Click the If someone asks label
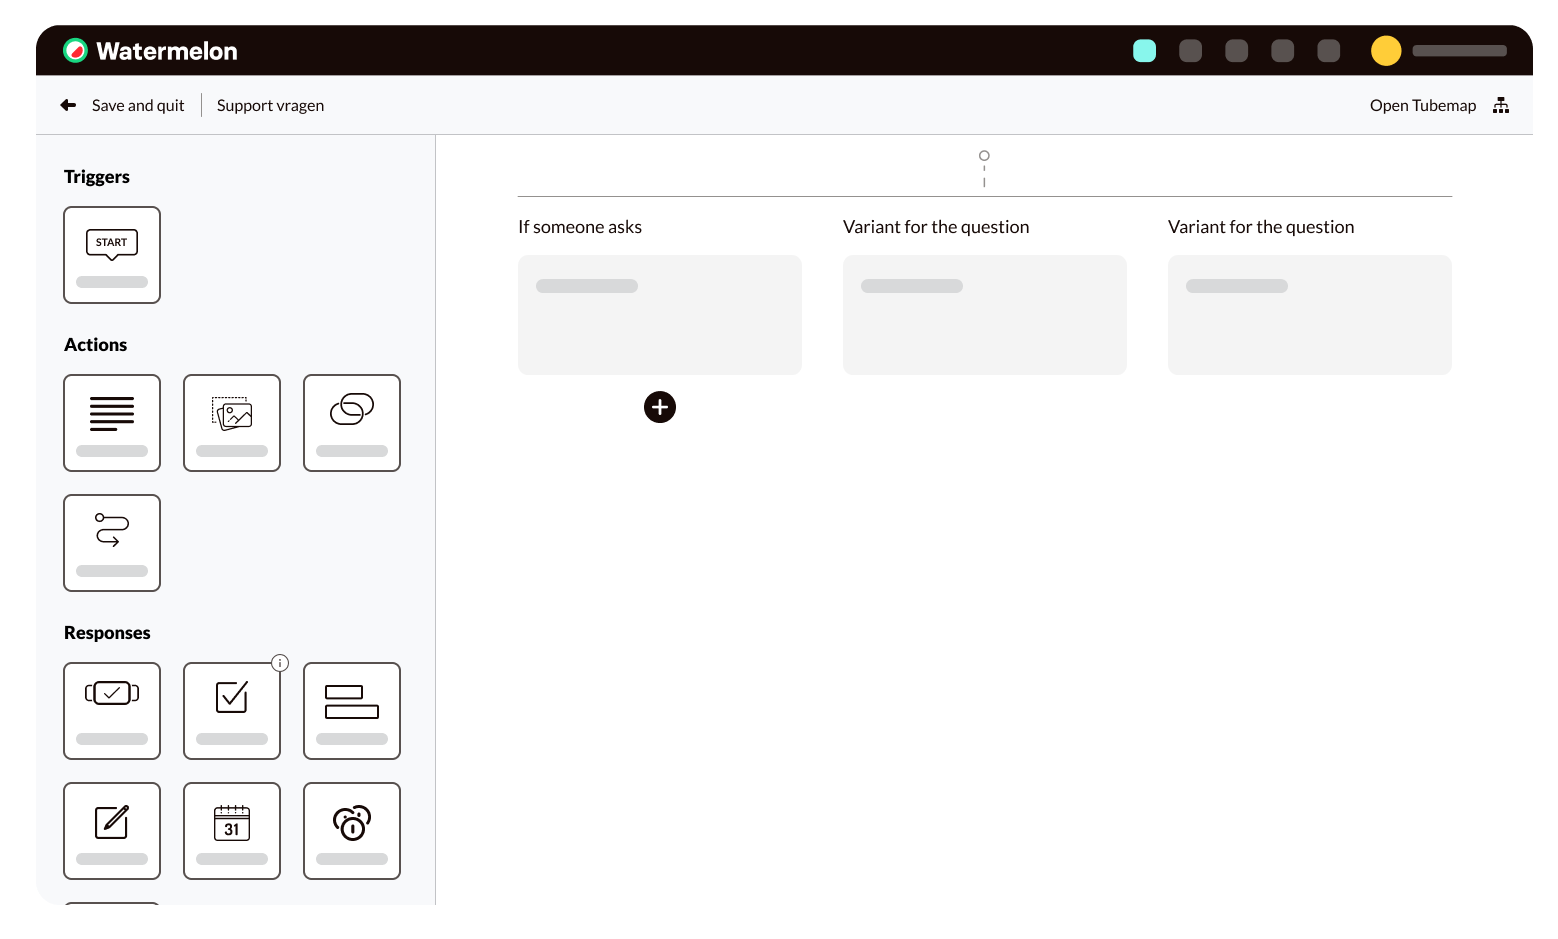Image resolution: width=1558 pixels, height=939 pixels. [580, 227]
